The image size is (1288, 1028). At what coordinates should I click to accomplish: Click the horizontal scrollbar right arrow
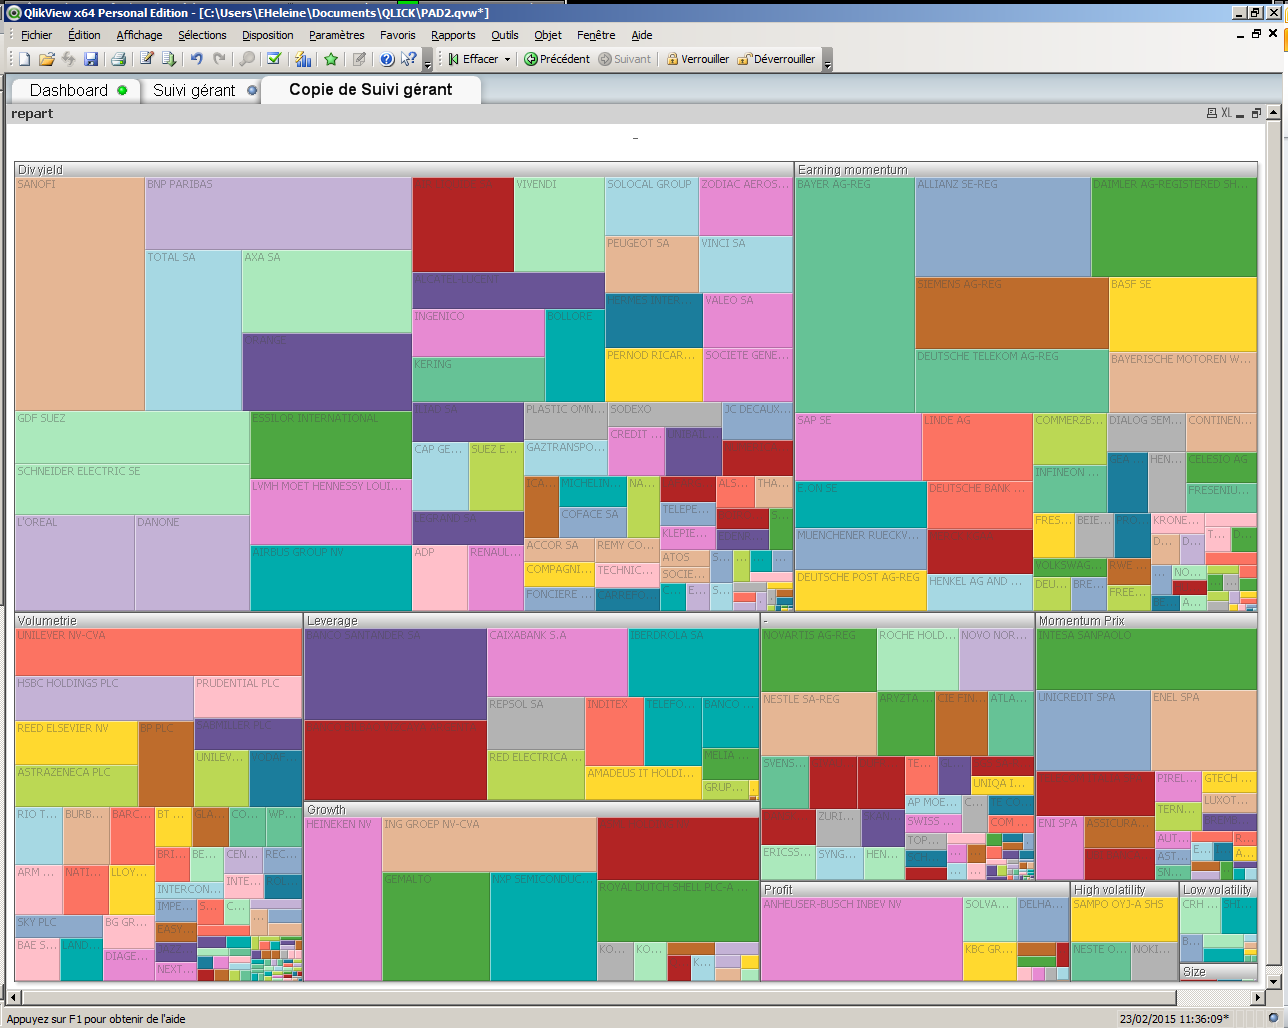(1259, 997)
